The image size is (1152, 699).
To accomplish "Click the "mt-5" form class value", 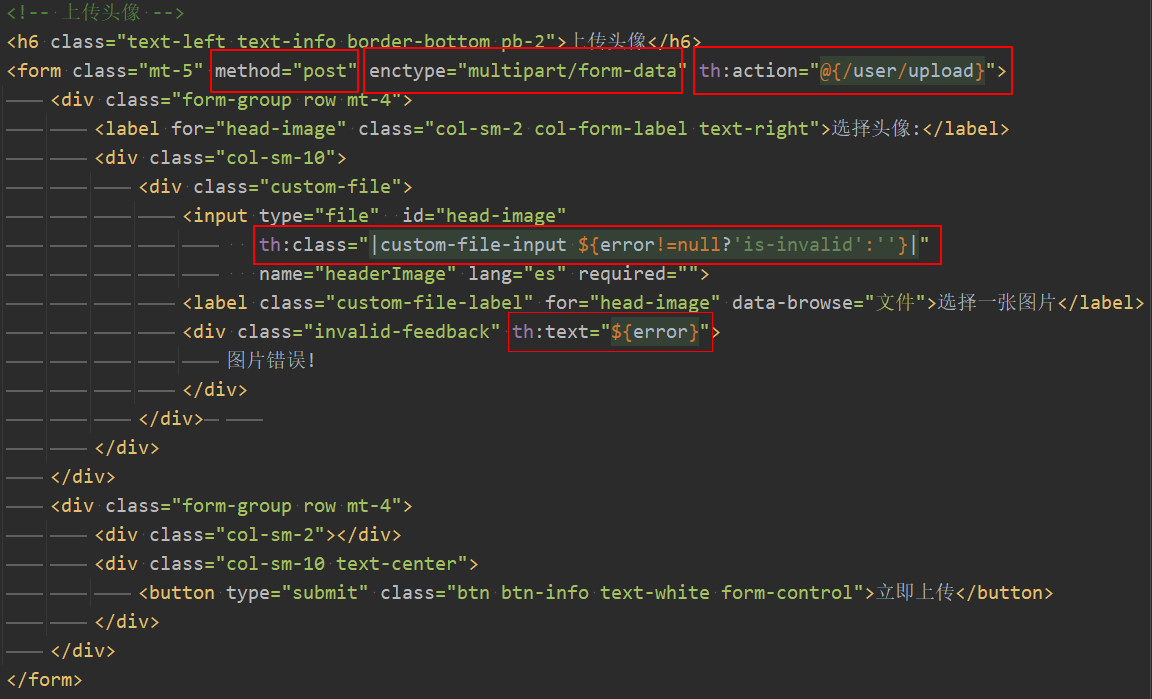I will [x=171, y=71].
